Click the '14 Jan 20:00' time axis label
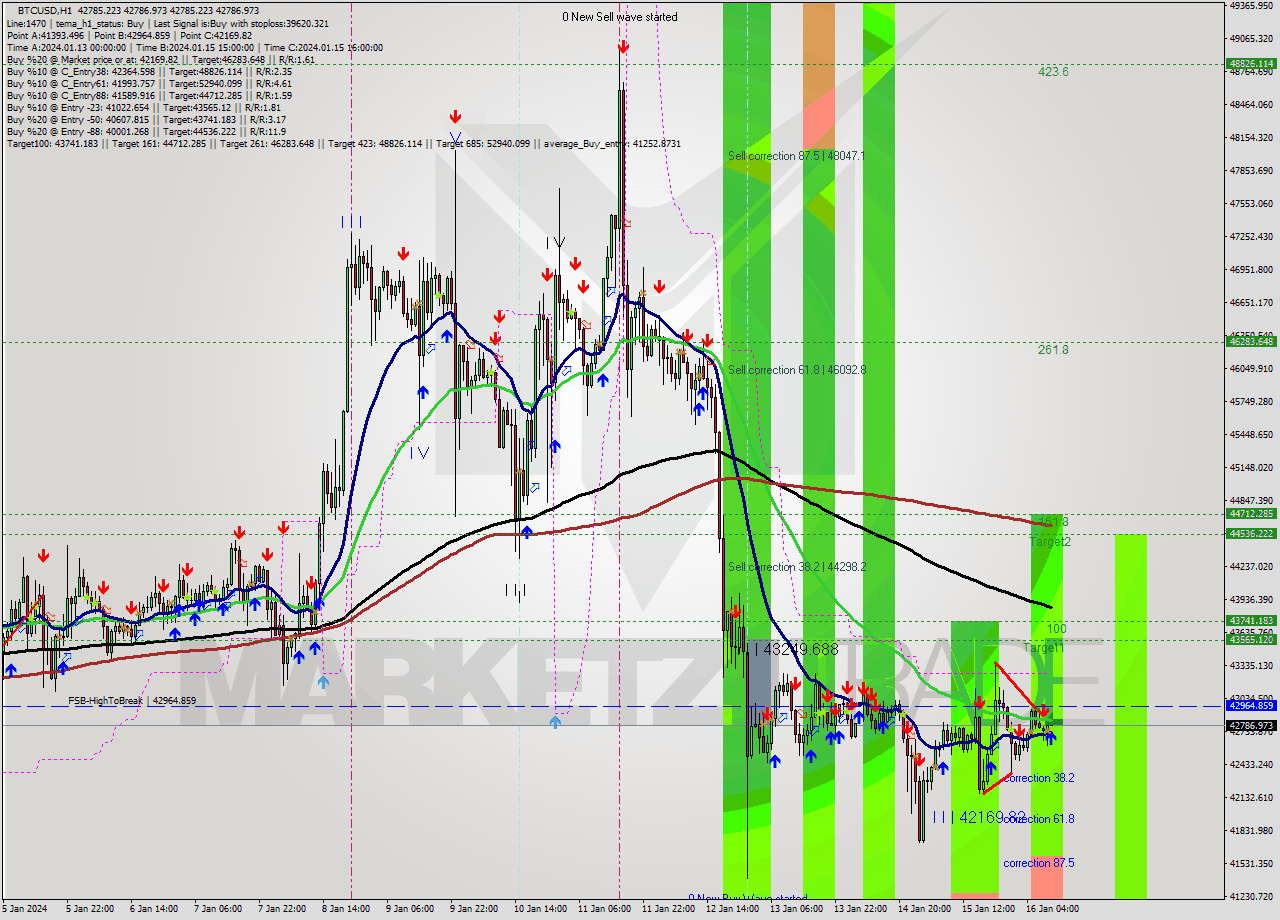 [x=924, y=909]
